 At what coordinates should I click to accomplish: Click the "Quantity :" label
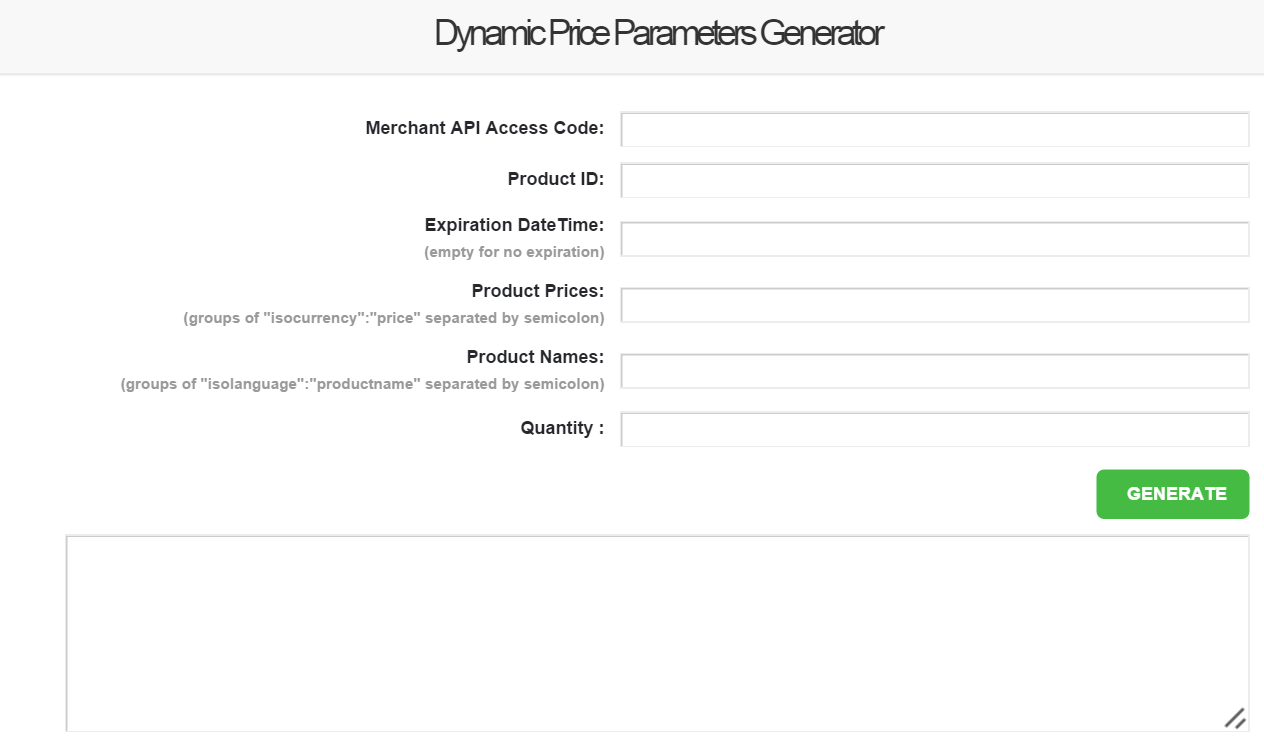pyautogui.click(x=562, y=428)
